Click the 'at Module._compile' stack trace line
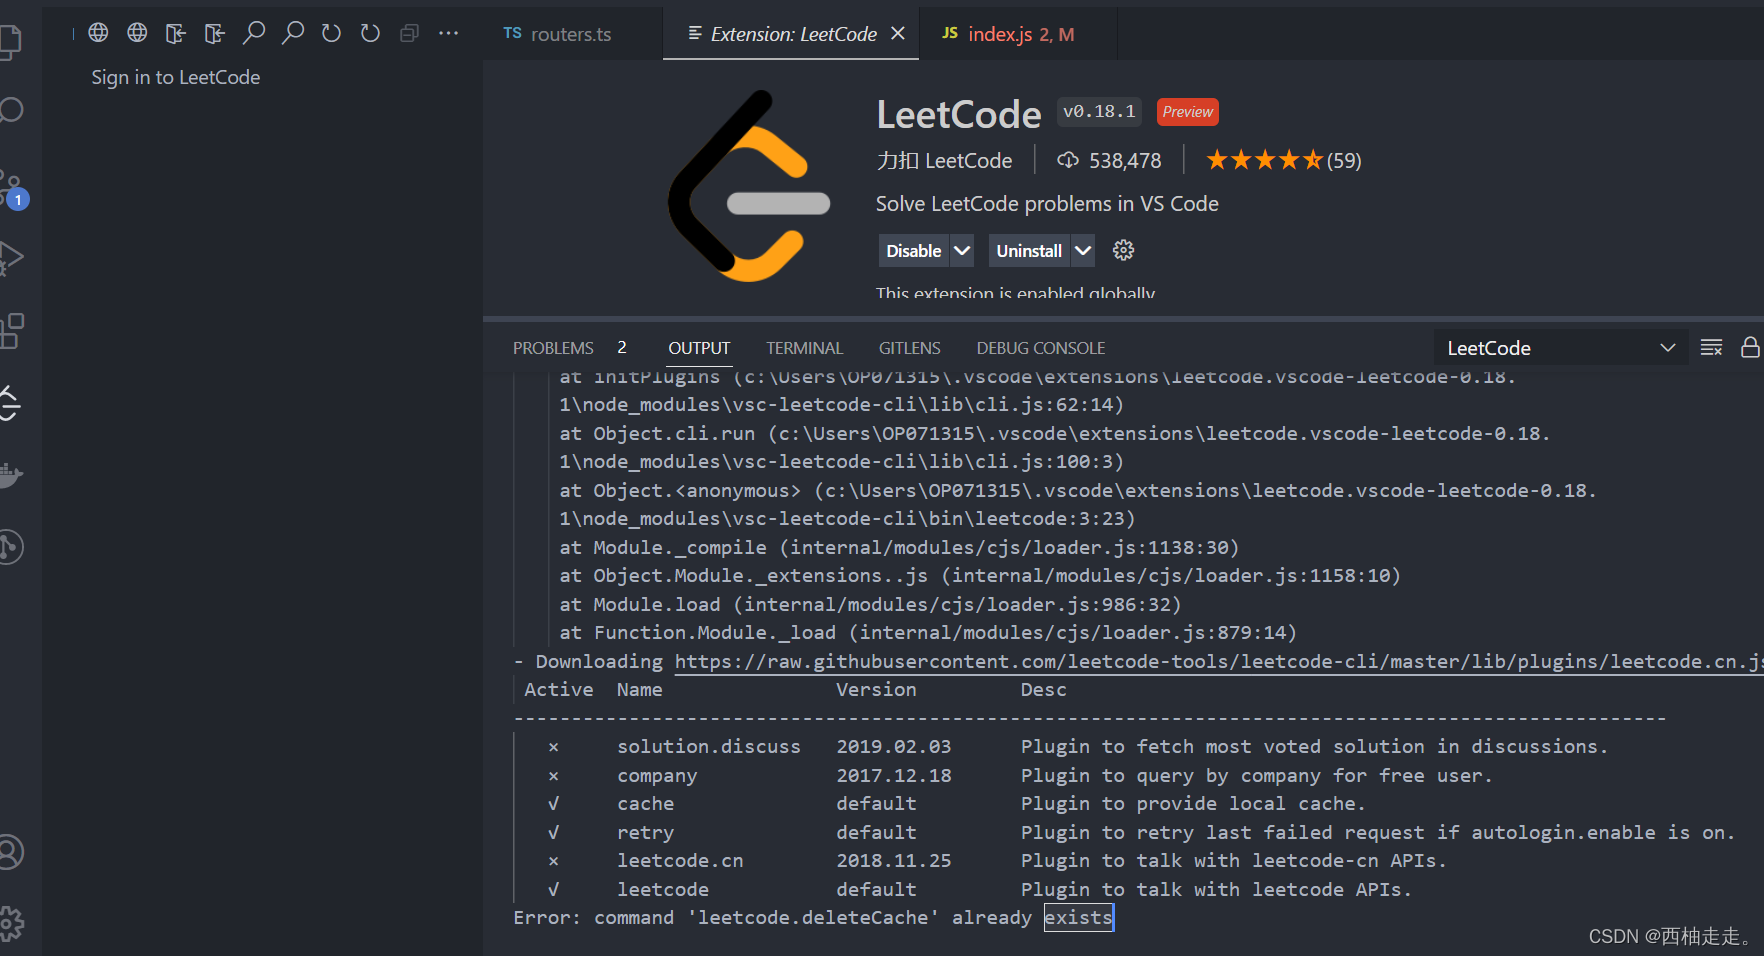This screenshot has width=1764, height=956. pos(899,548)
